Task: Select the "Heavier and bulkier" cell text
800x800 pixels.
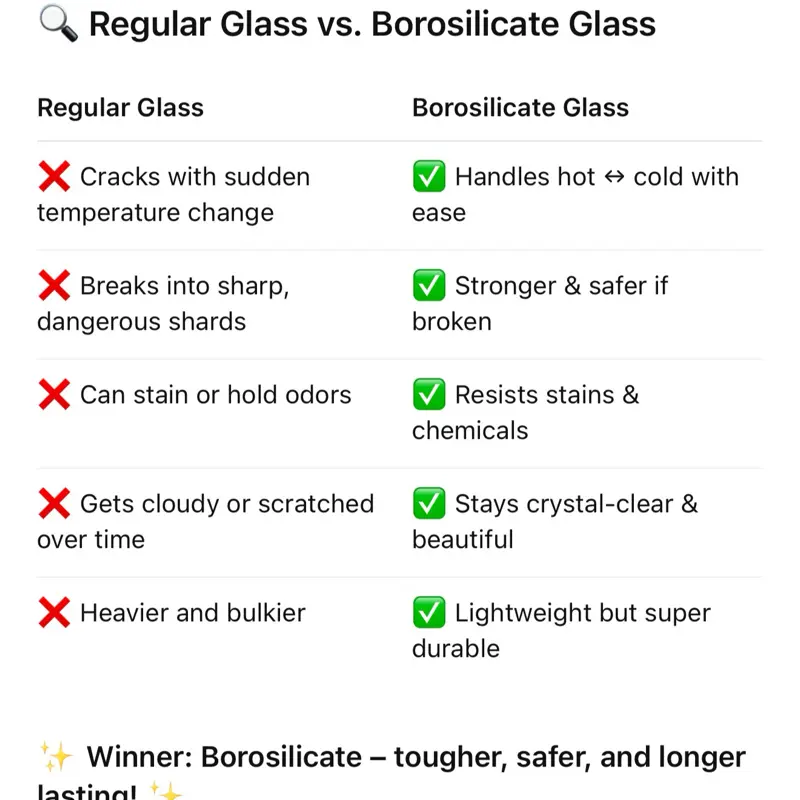Action: click(193, 613)
